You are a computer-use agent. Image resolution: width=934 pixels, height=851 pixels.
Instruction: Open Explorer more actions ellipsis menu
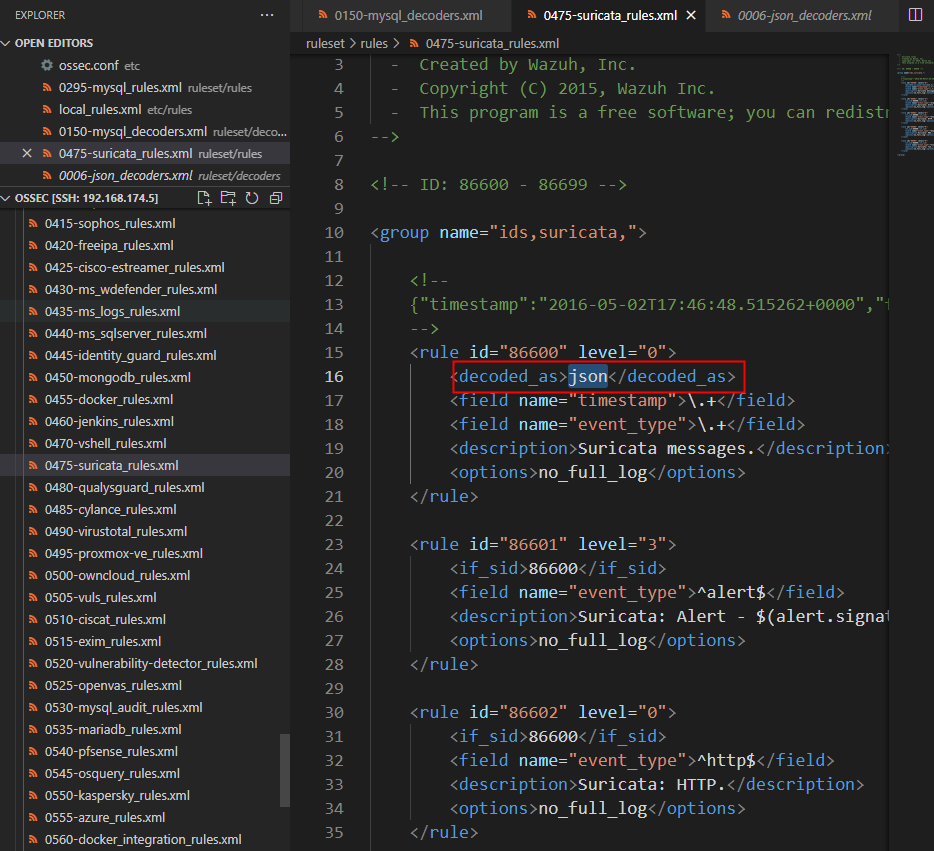pos(267,15)
